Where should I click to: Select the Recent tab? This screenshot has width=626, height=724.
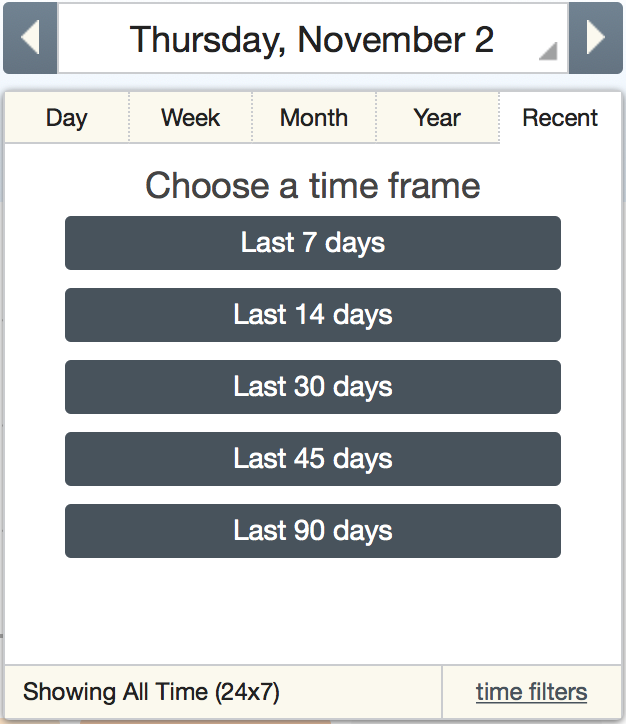coord(560,118)
